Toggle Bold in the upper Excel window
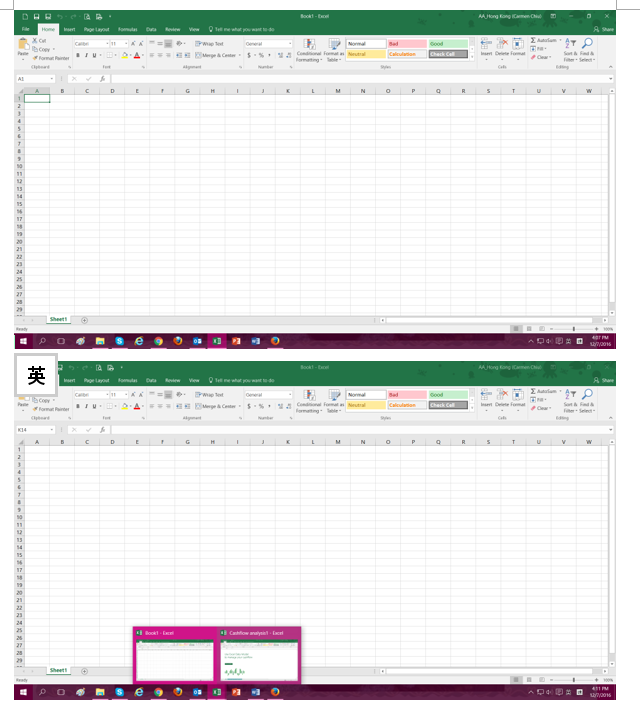The image size is (642, 715). click(78, 55)
